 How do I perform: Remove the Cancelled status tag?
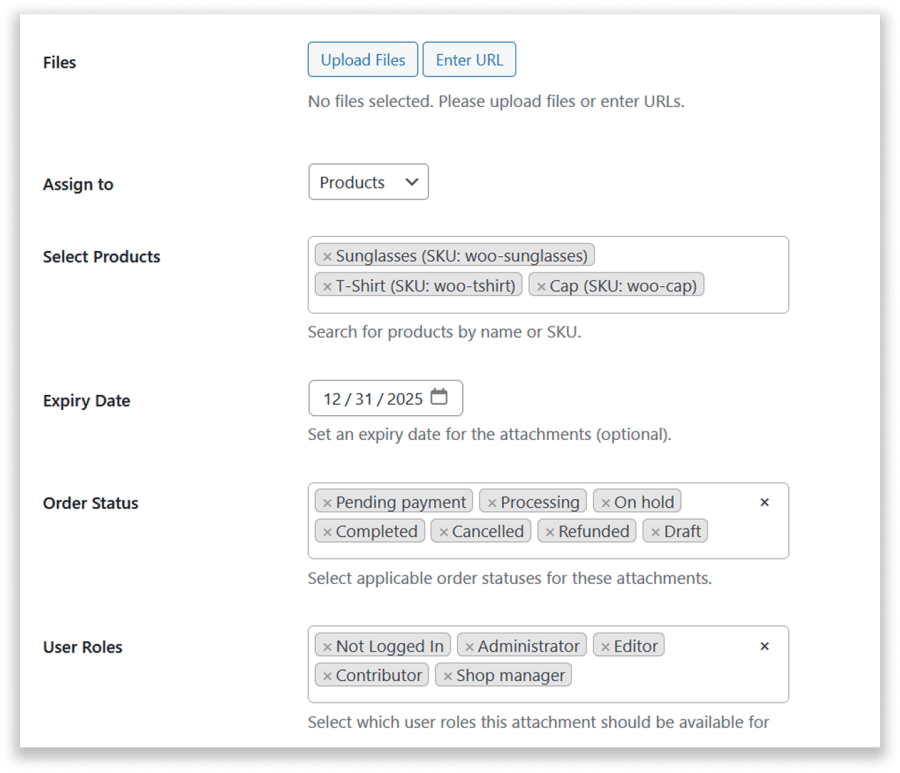(x=443, y=532)
